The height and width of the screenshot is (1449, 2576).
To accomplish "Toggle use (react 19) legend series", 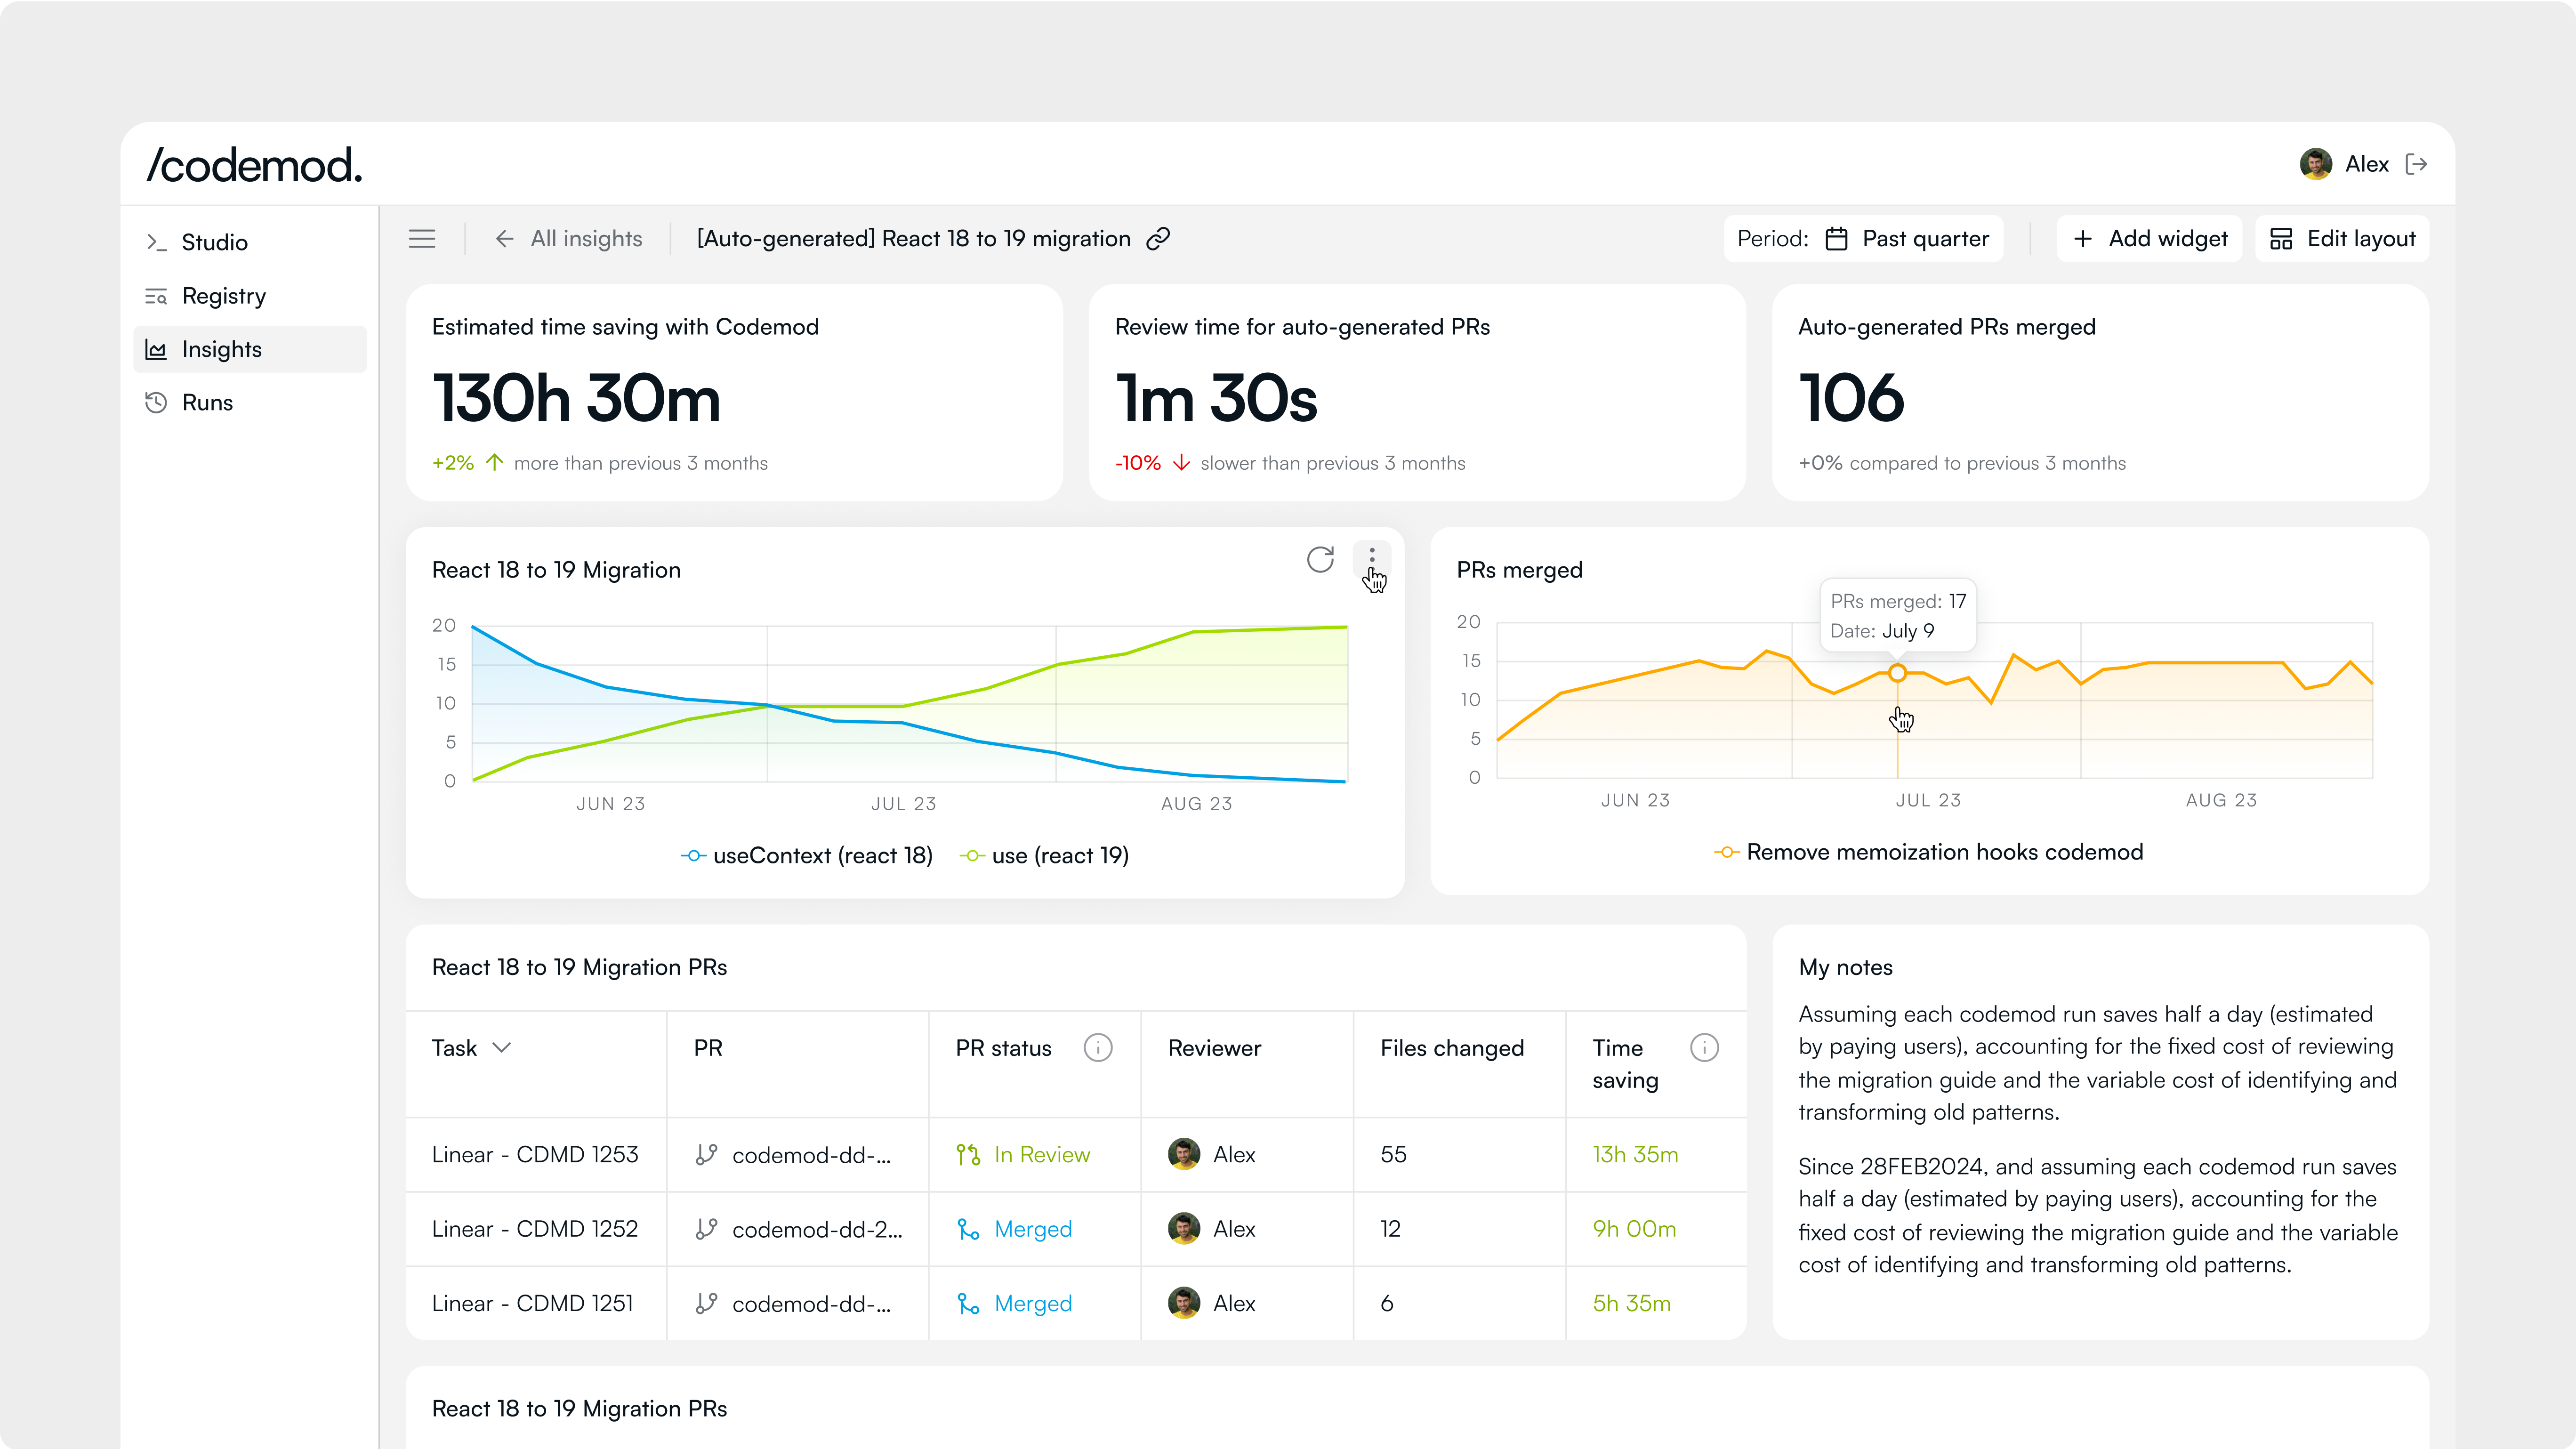I will 1045,856.
